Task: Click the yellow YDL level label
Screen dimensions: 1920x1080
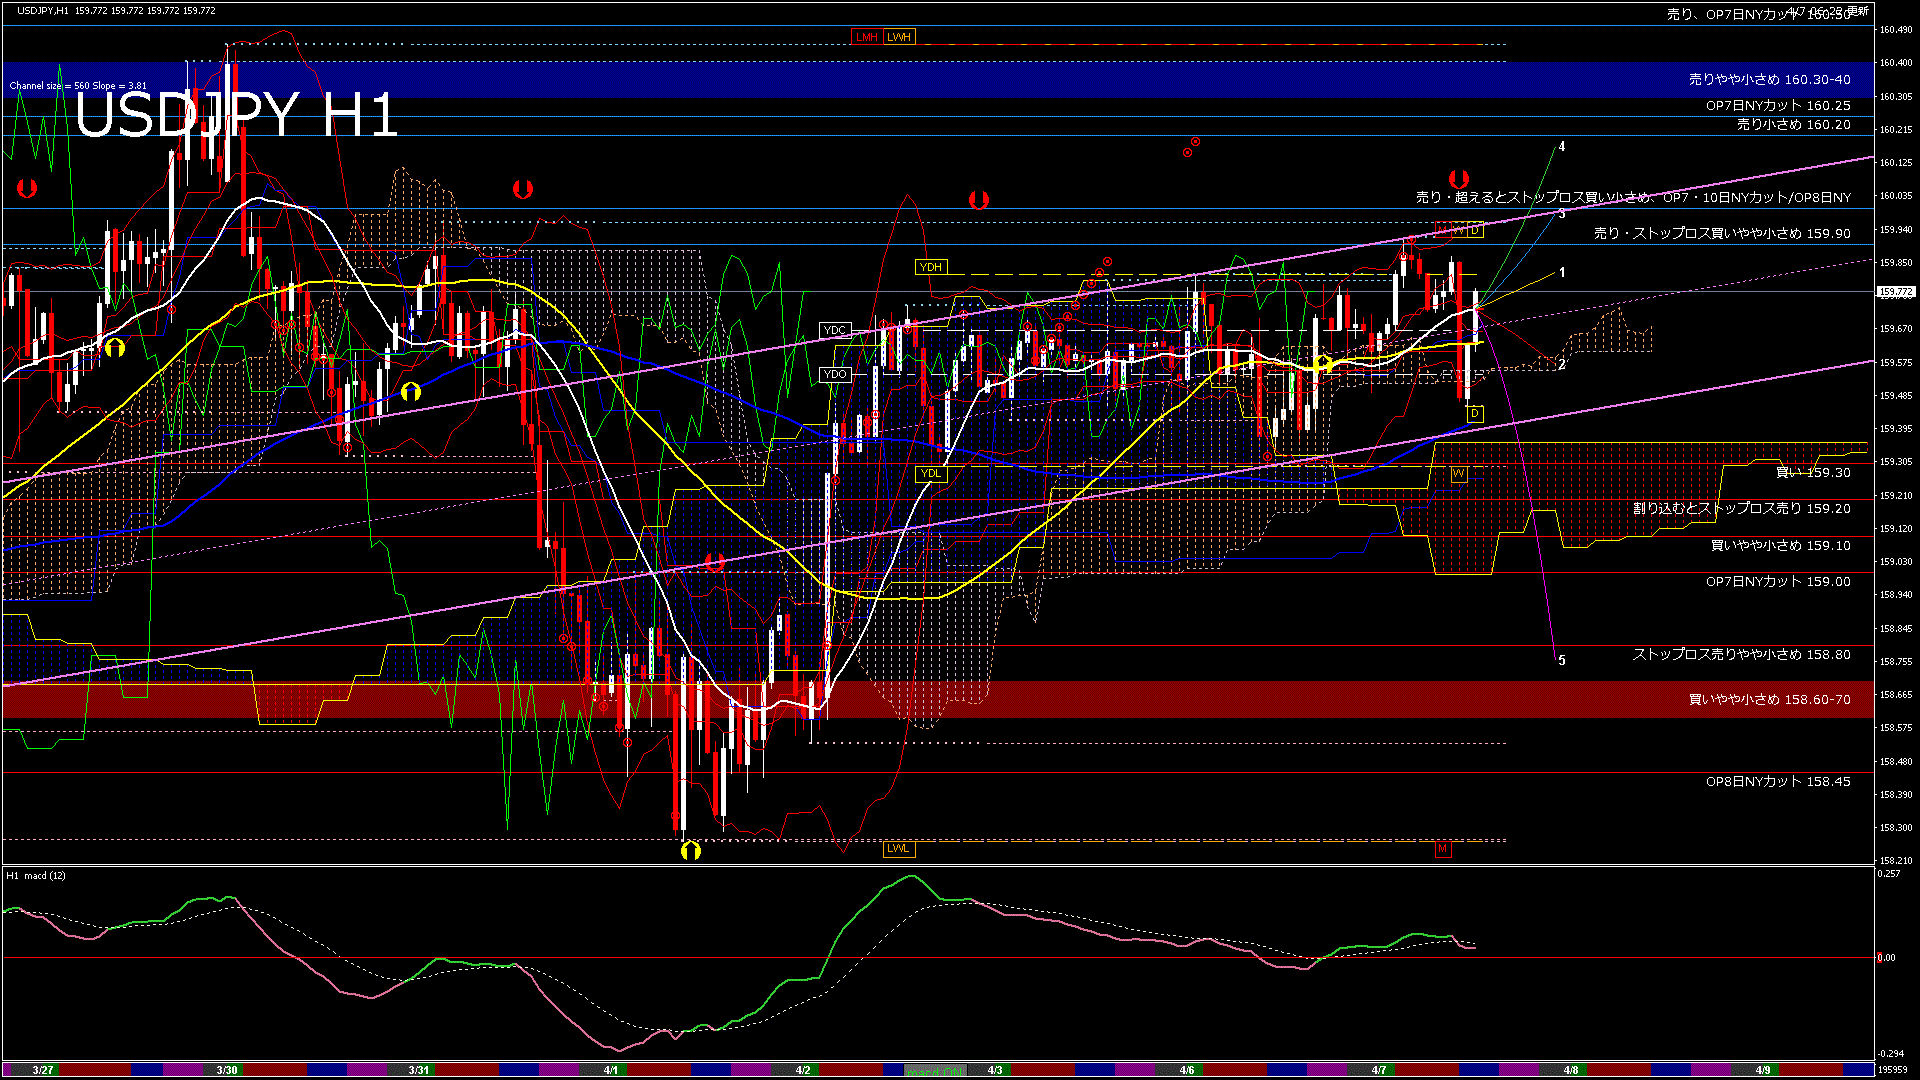Action: 930,473
